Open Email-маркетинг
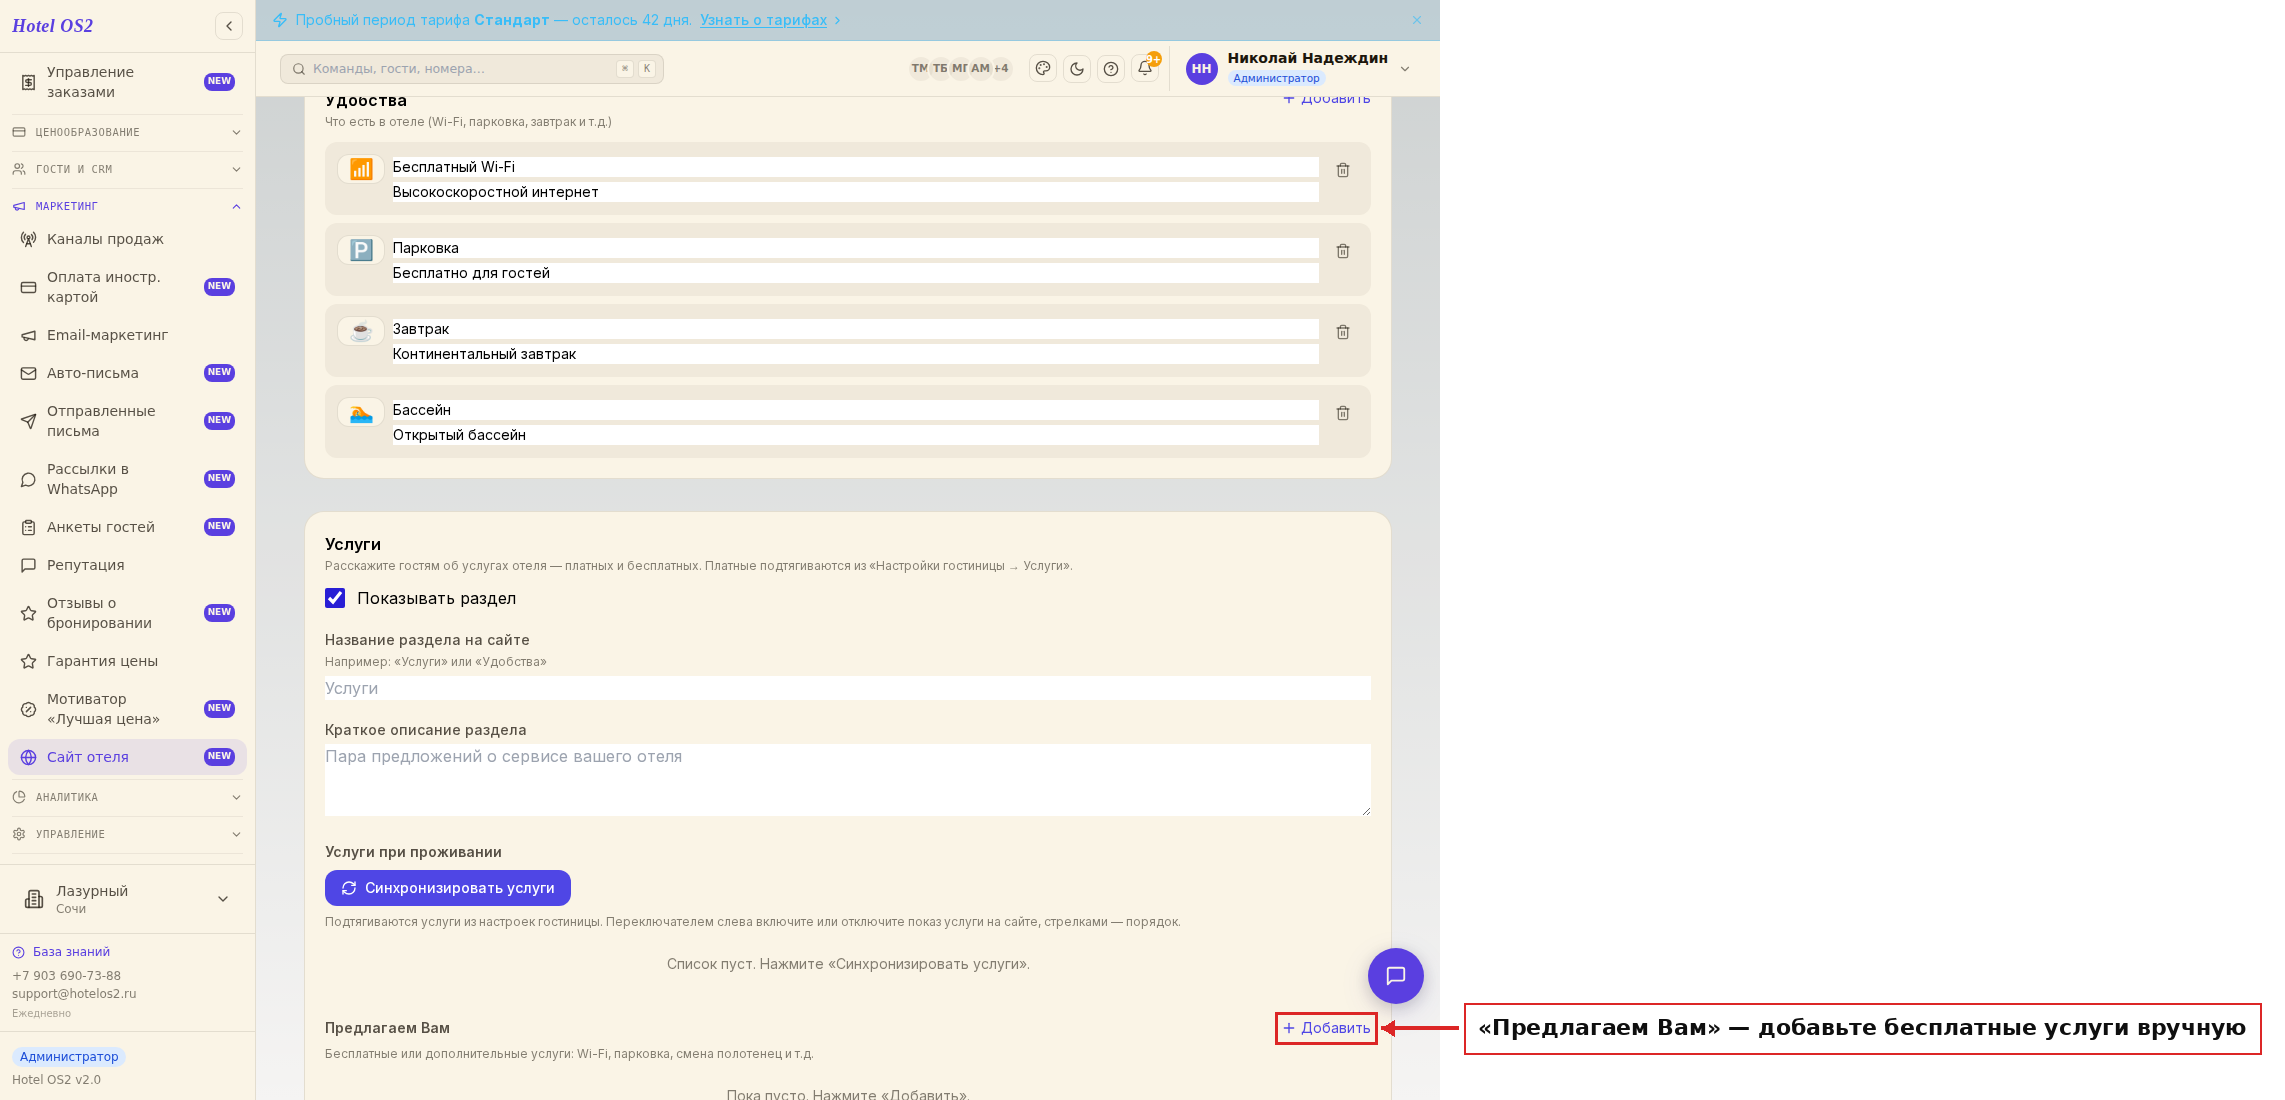 coord(127,335)
